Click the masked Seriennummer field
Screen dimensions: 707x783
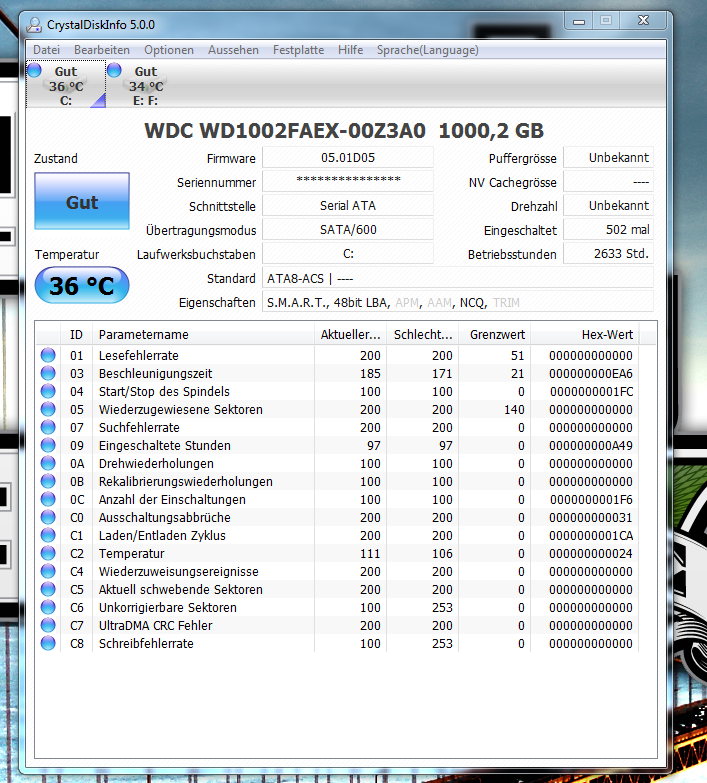348,181
